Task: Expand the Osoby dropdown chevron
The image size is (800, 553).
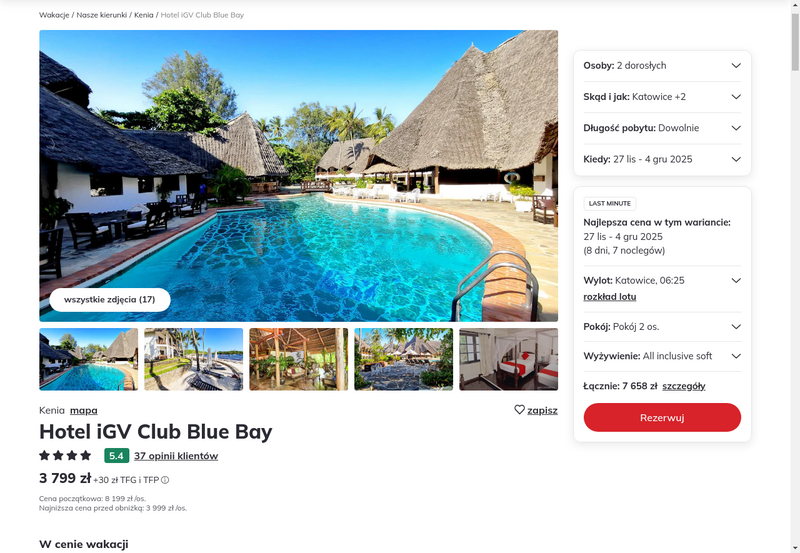Action: point(736,65)
